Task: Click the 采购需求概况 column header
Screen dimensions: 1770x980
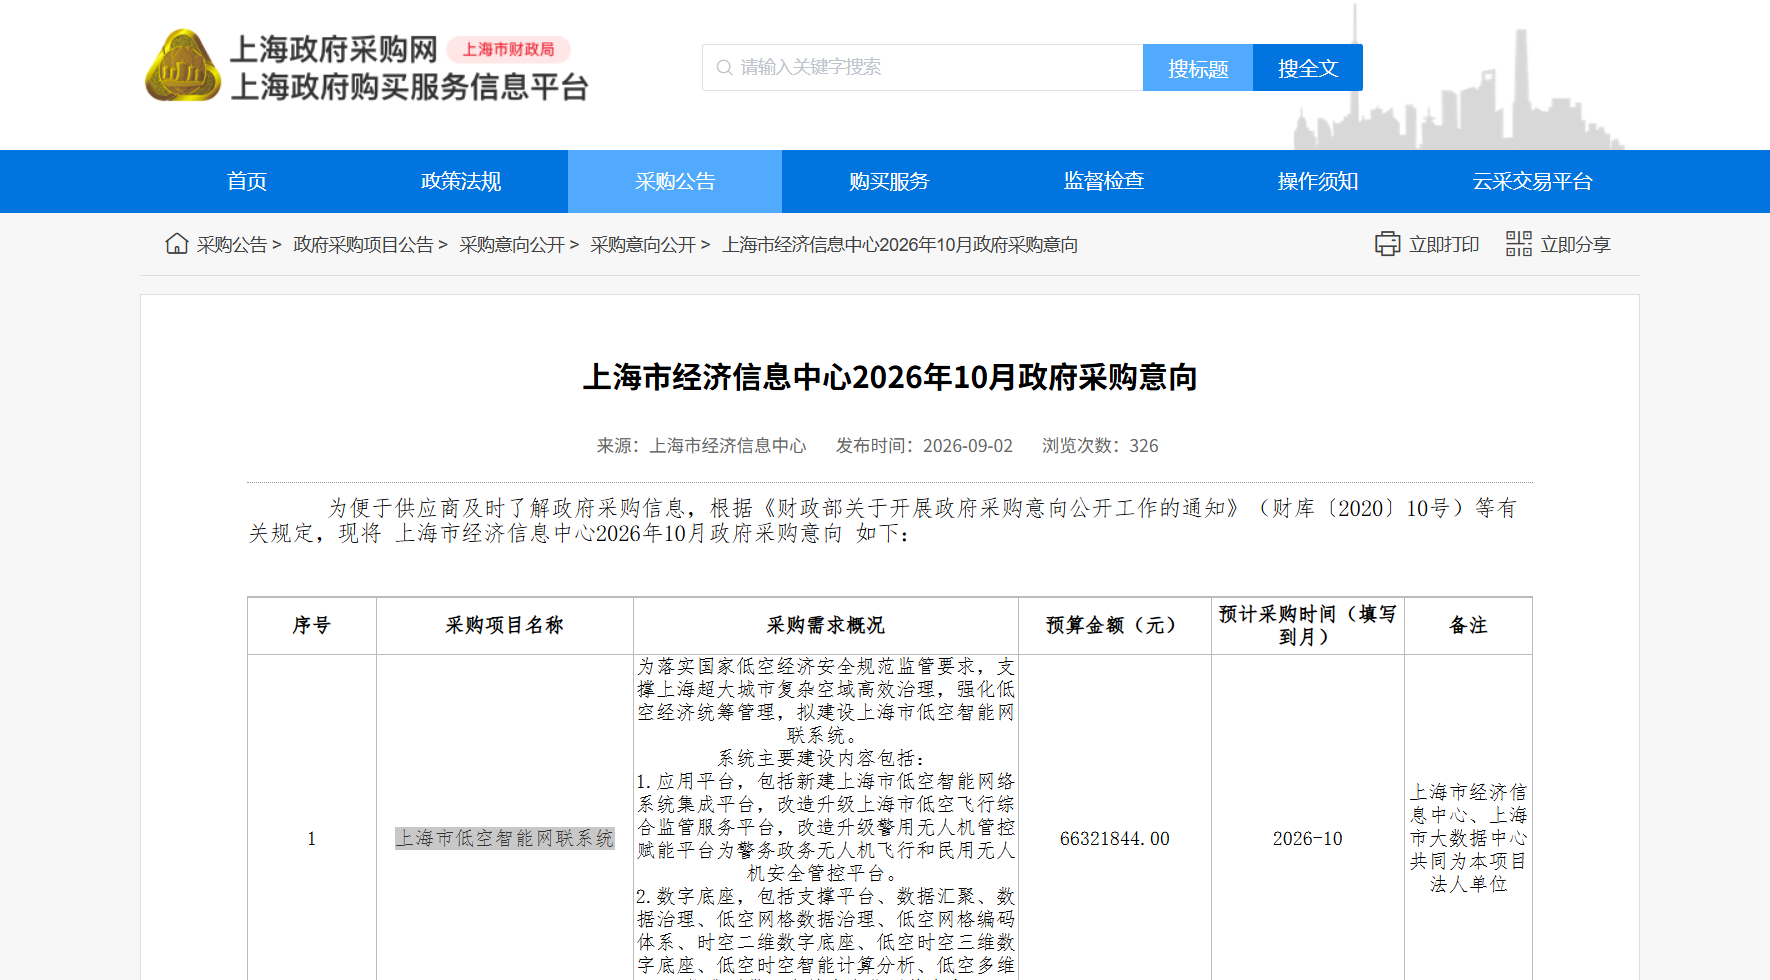Action: pos(826,626)
